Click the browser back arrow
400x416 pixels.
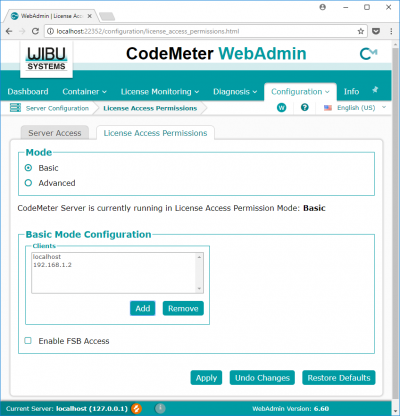9,31
